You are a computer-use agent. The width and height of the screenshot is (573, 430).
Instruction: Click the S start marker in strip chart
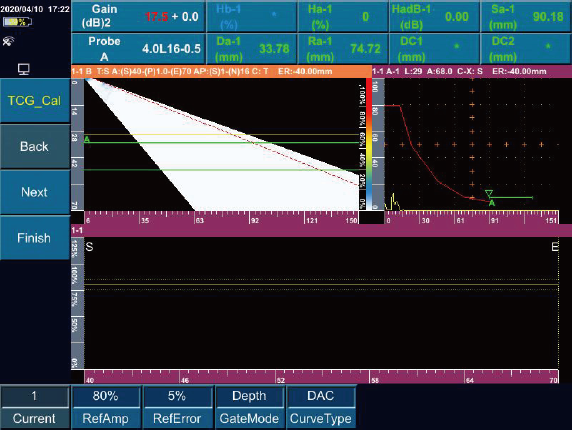click(89, 247)
